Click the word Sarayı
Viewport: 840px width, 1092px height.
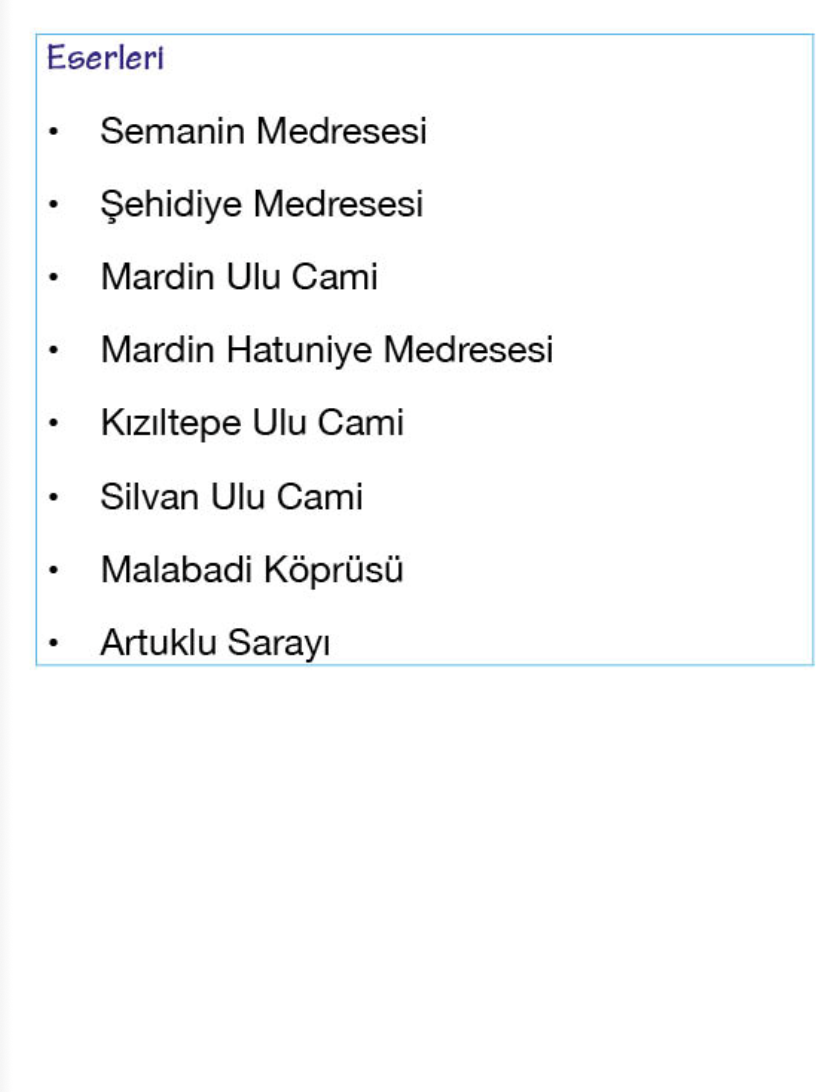coord(278,644)
